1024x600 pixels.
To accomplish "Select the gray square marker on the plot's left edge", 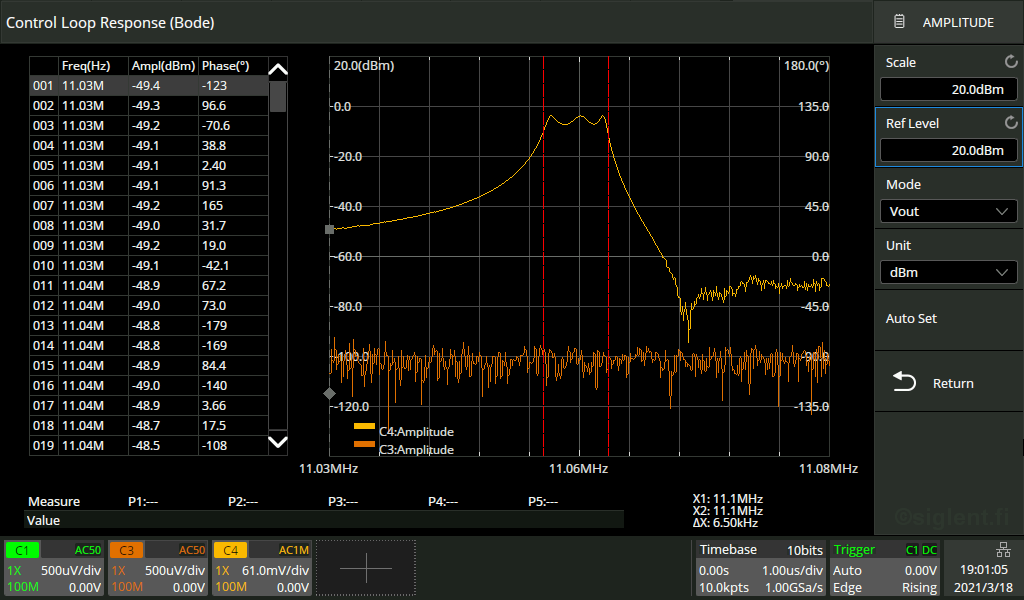I will [329, 229].
